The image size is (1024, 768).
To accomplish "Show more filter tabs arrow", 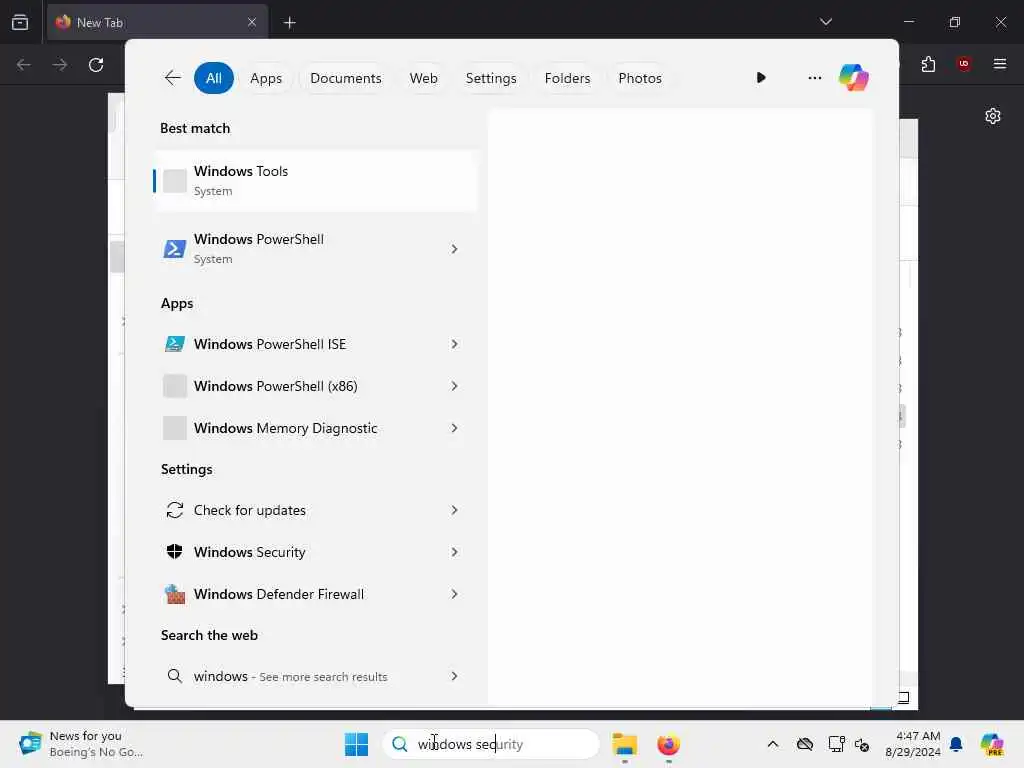I will click(x=761, y=78).
